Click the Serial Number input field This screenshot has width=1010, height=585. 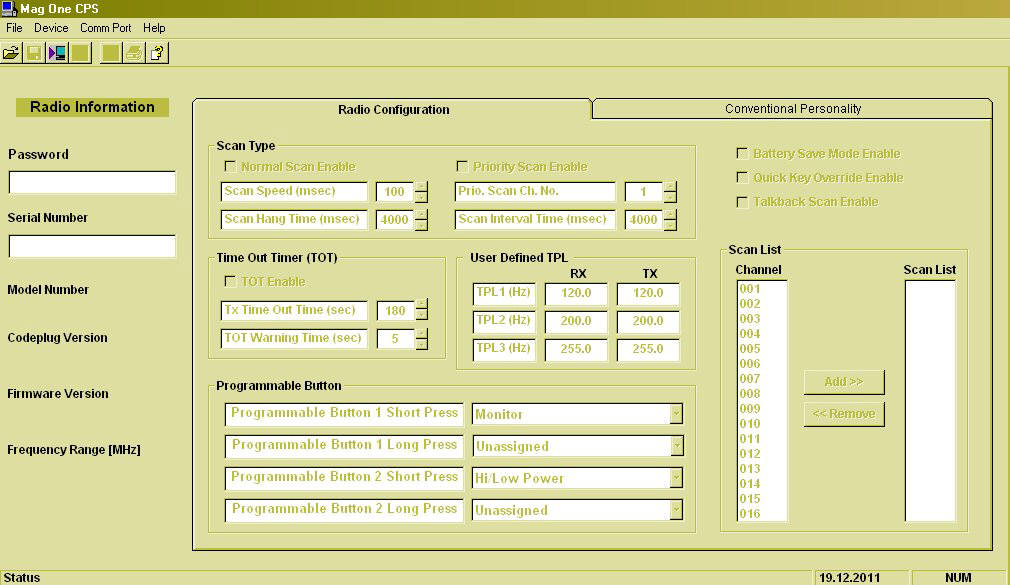(x=92, y=246)
